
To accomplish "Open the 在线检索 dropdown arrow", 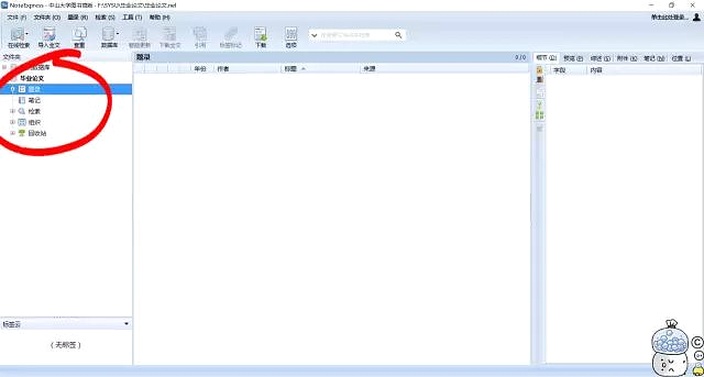I will (27, 34).
